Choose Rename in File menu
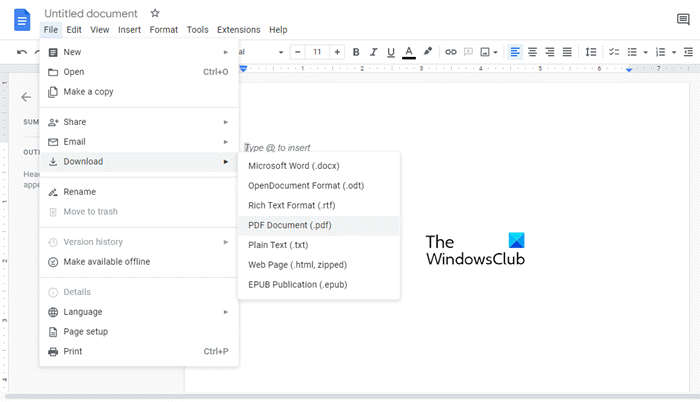Screen dimensions: 700x402 pyautogui.click(x=139, y=192)
